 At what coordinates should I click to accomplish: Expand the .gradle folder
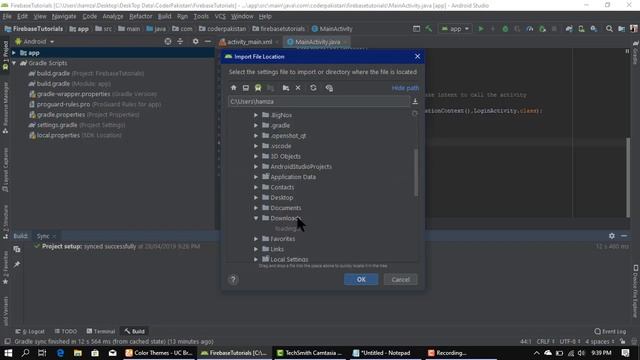point(256,125)
